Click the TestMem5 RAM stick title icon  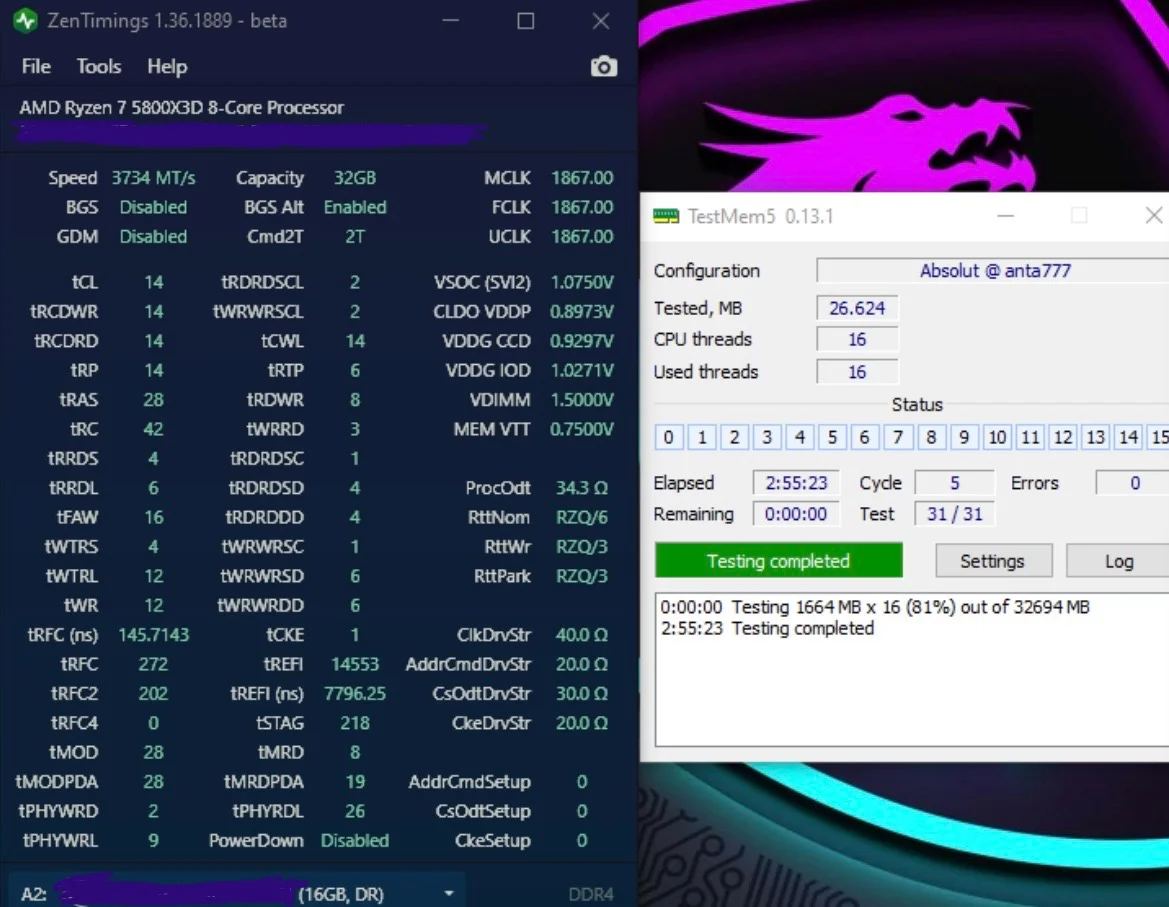pos(665,216)
